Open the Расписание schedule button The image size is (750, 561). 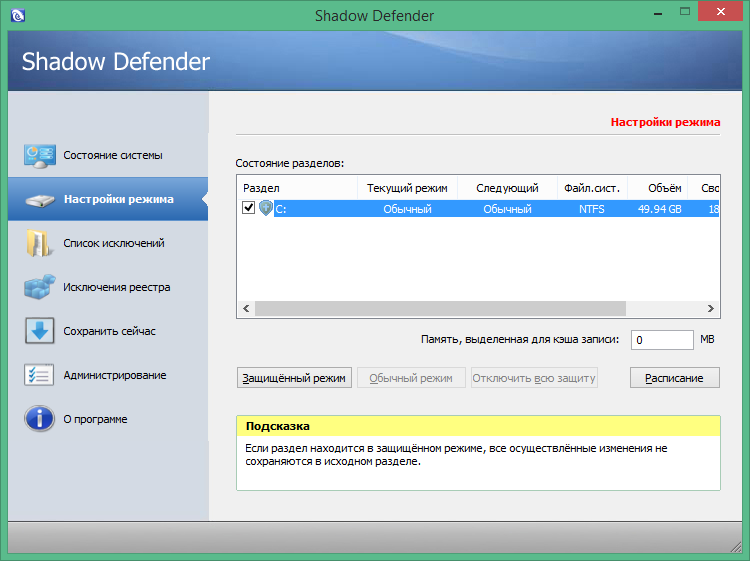pyautogui.click(x=674, y=378)
